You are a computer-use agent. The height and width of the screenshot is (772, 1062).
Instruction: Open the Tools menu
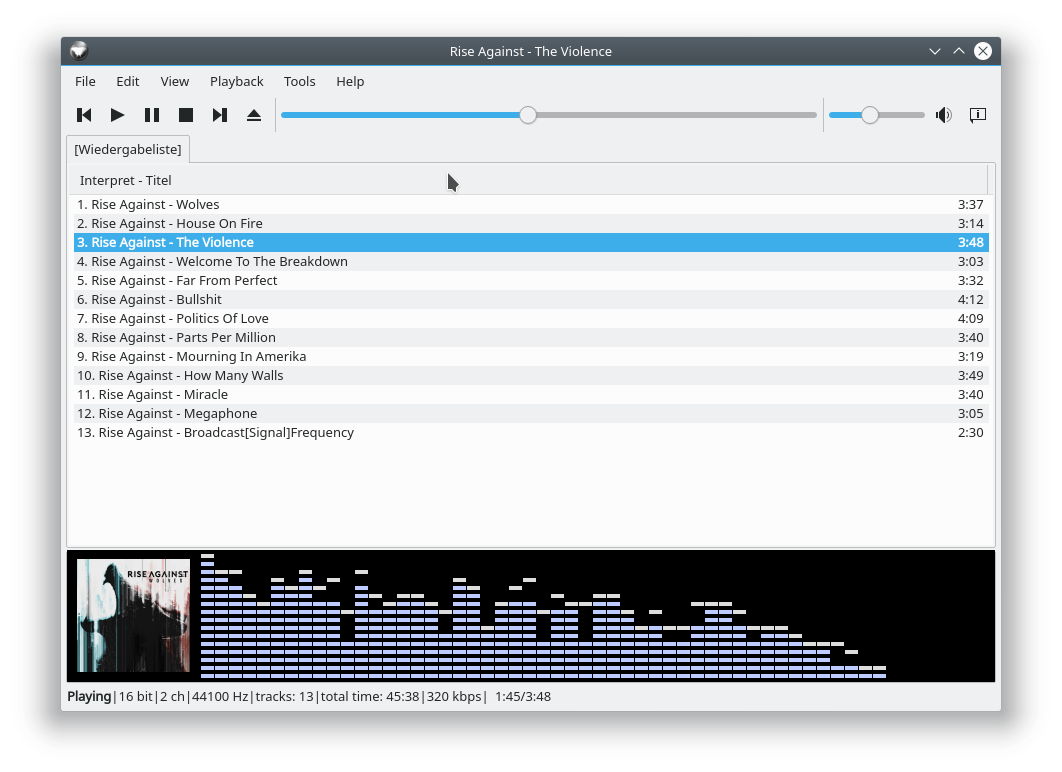coord(299,81)
